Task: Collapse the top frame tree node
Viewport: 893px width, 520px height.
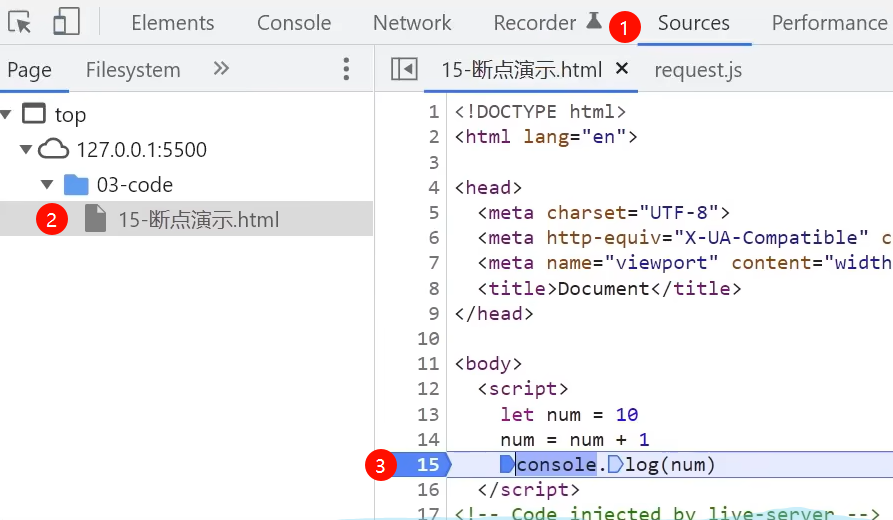Action: 6,115
